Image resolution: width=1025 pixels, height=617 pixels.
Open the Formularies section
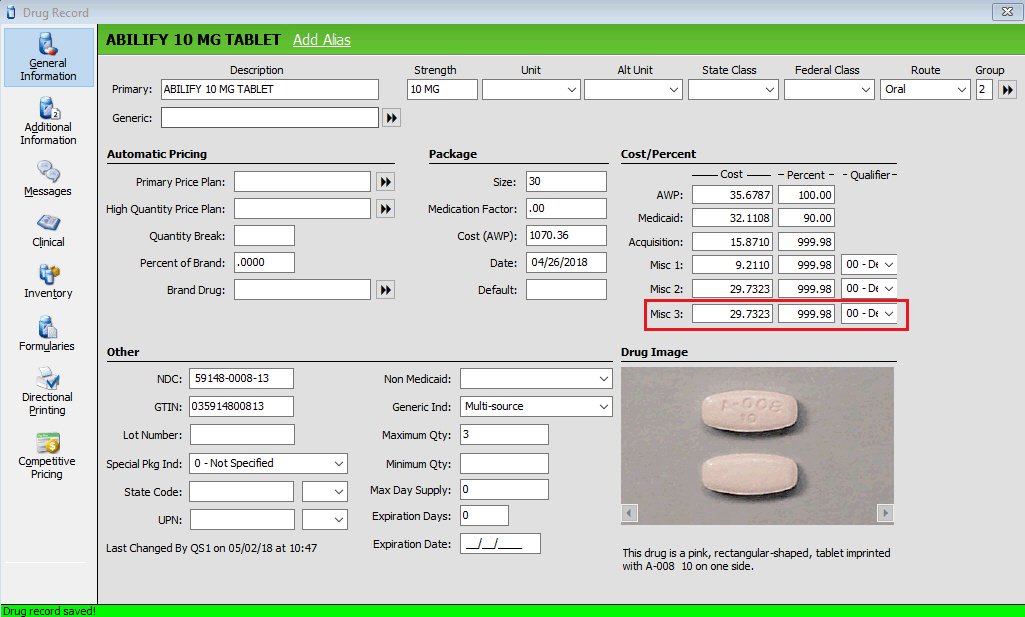point(48,333)
